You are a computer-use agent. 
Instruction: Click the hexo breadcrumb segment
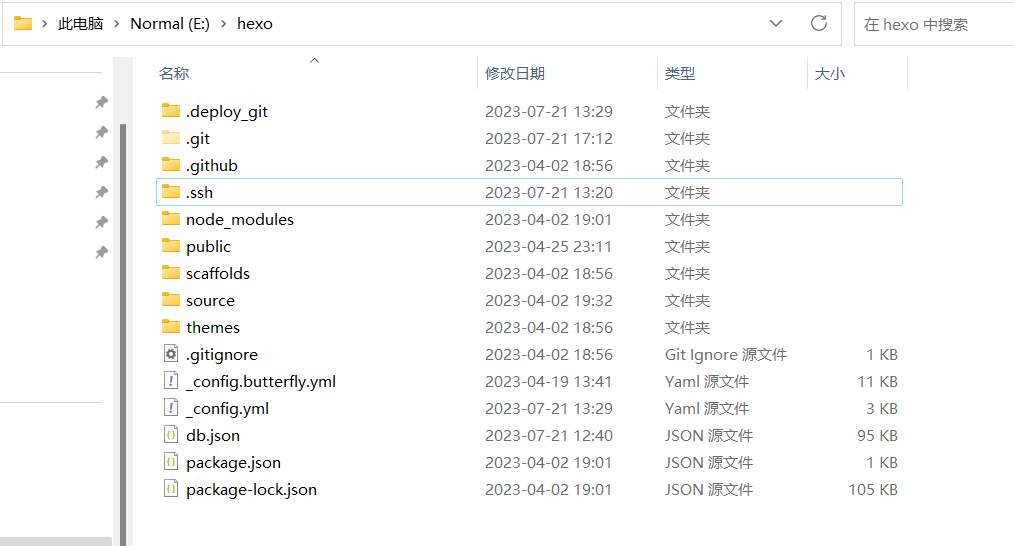254,23
